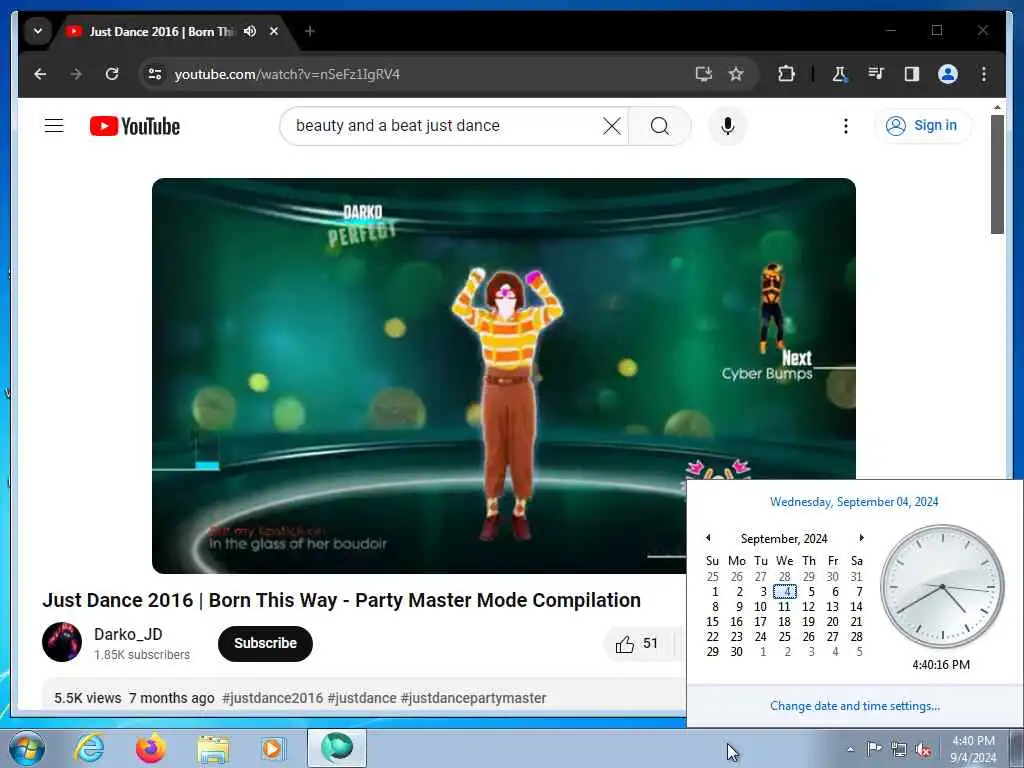Clear the search query with X
Viewport: 1024px width, 768px height.
612,125
